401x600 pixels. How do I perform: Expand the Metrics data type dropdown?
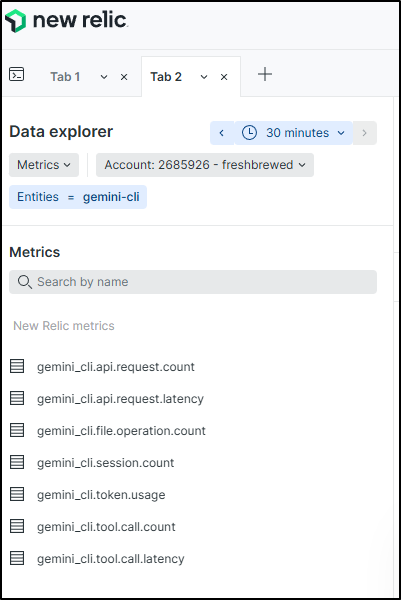(44, 165)
